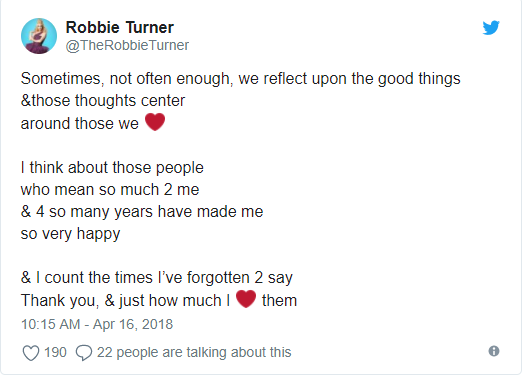Click the 10:15 AM - Apr 16, 2018 timestamp
The width and height of the screenshot is (522, 376).
coord(97,324)
